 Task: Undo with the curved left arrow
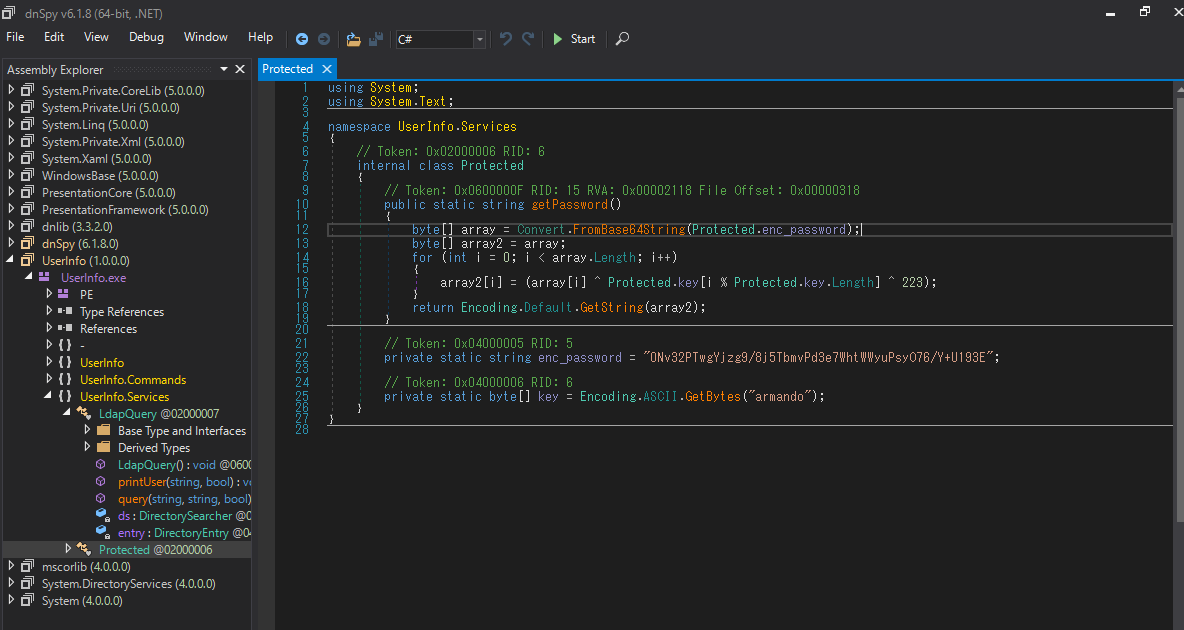pos(506,39)
